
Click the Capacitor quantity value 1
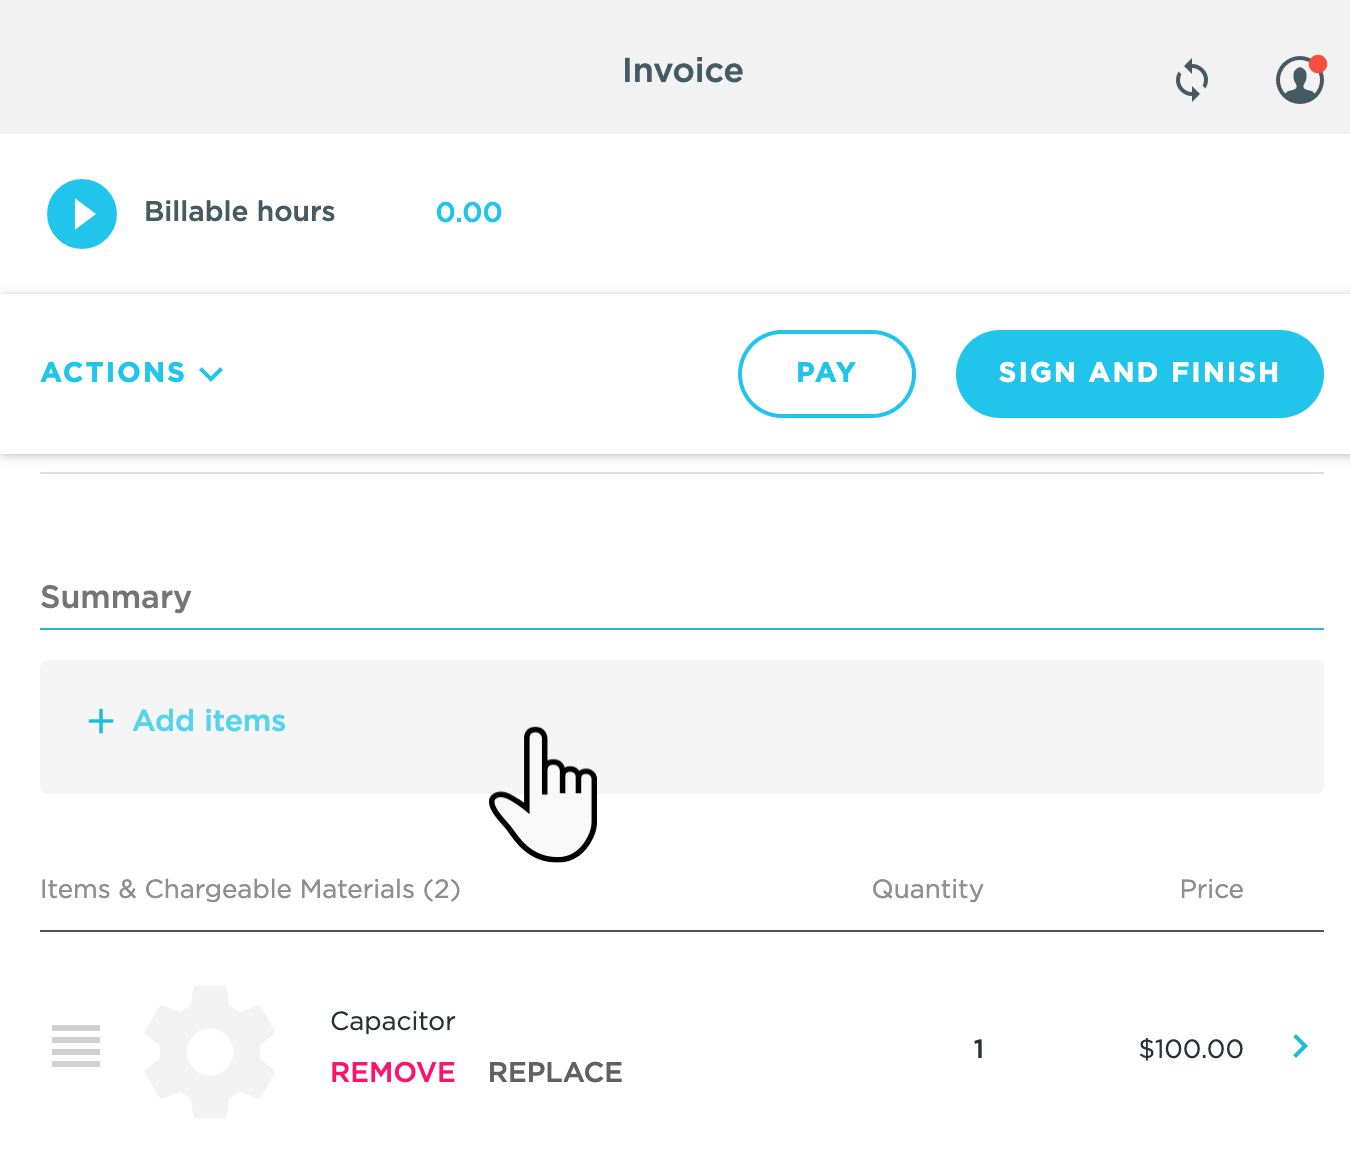pyautogui.click(x=978, y=1049)
